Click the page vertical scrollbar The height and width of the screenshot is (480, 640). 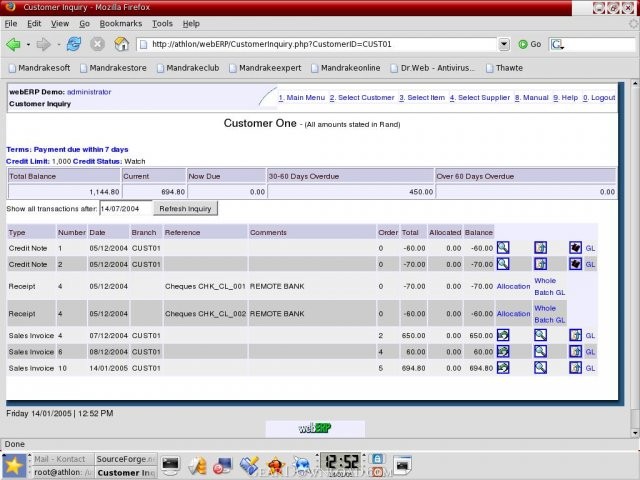pyautogui.click(x=635, y=258)
